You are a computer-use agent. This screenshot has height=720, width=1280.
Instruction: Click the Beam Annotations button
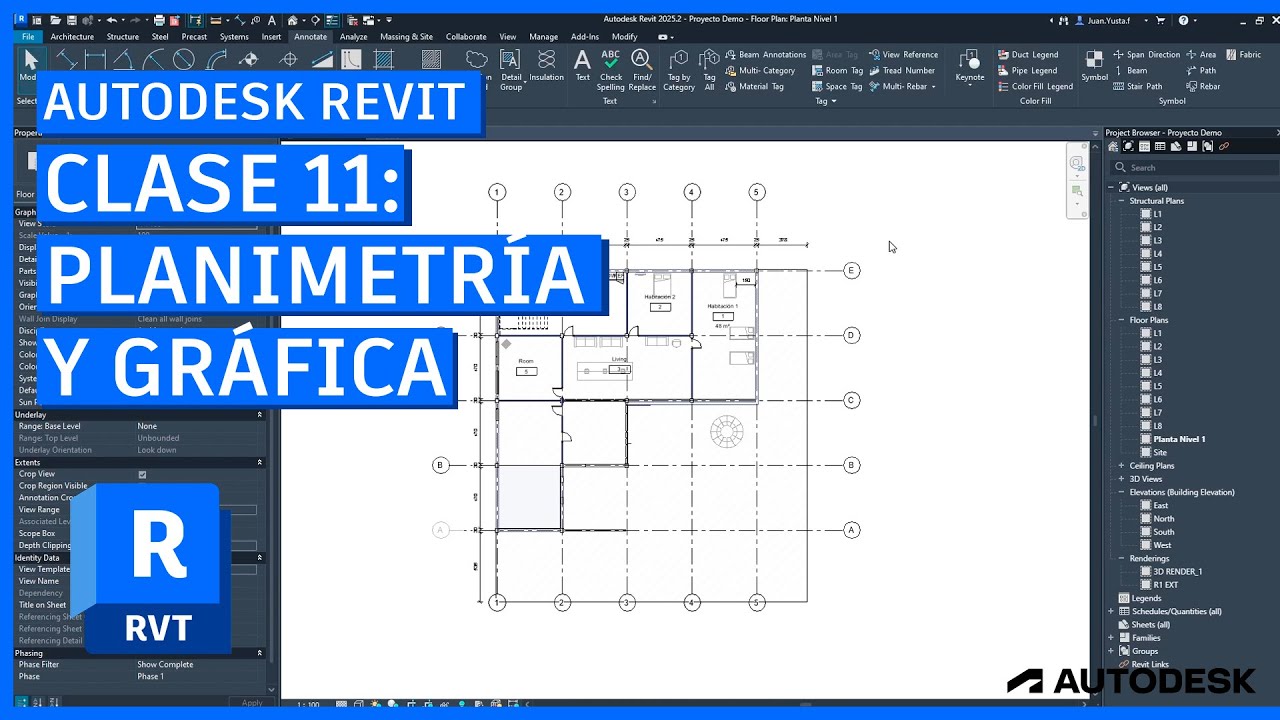pyautogui.click(x=765, y=54)
